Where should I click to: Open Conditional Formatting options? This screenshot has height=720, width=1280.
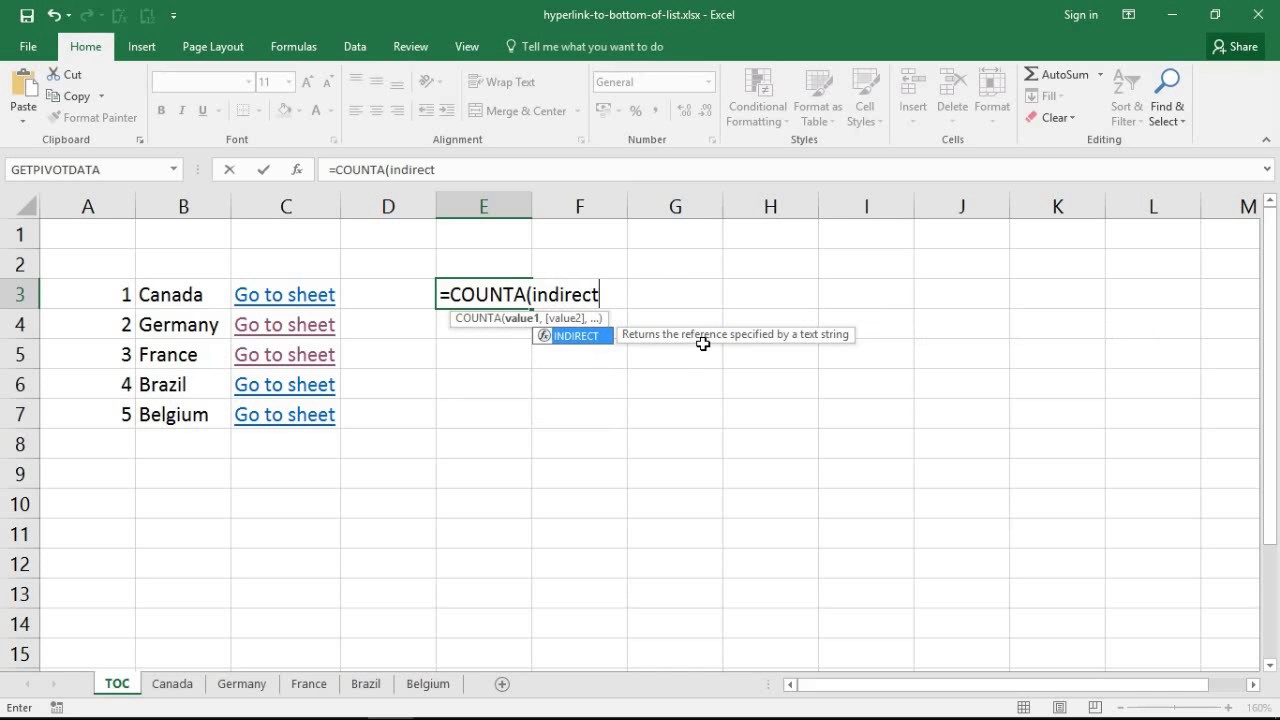click(757, 97)
